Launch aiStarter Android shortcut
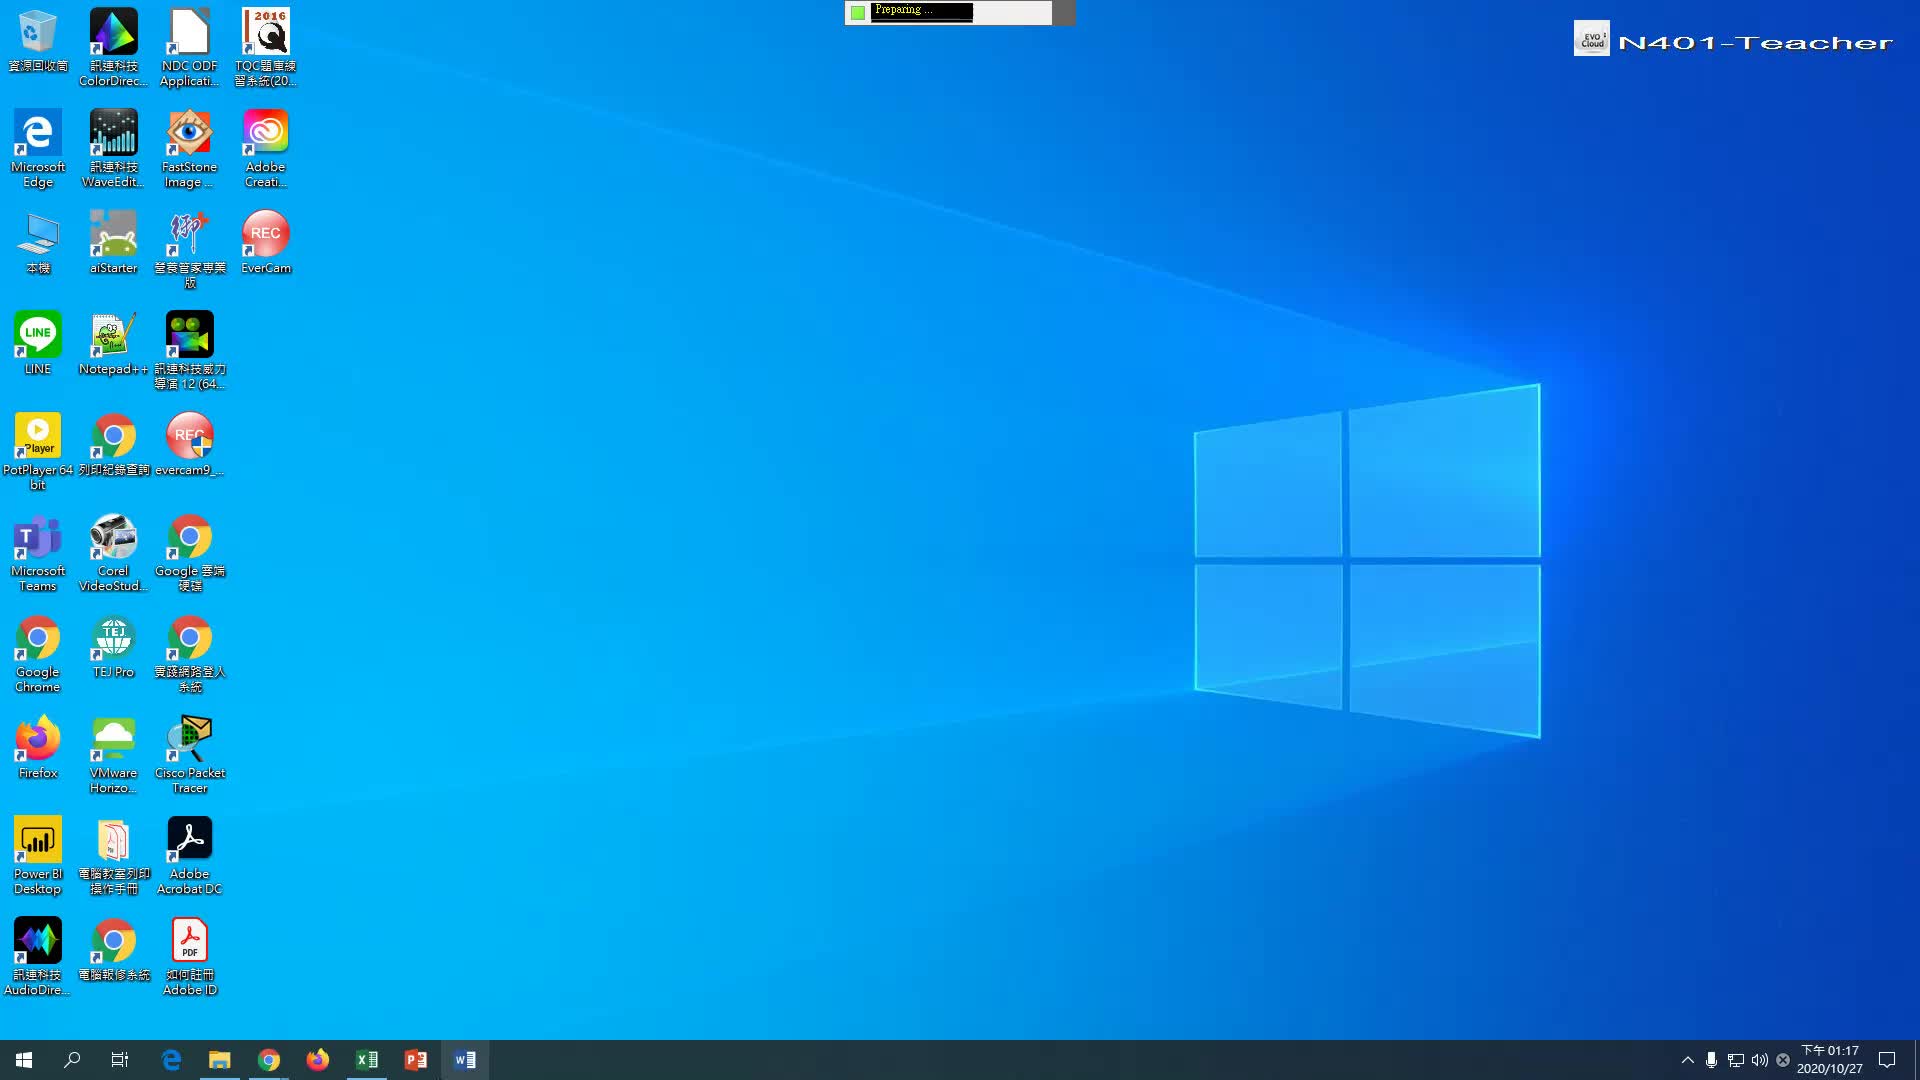Image resolution: width=1920 pixels, height=1080 pixels. click(x=113, y=242)
